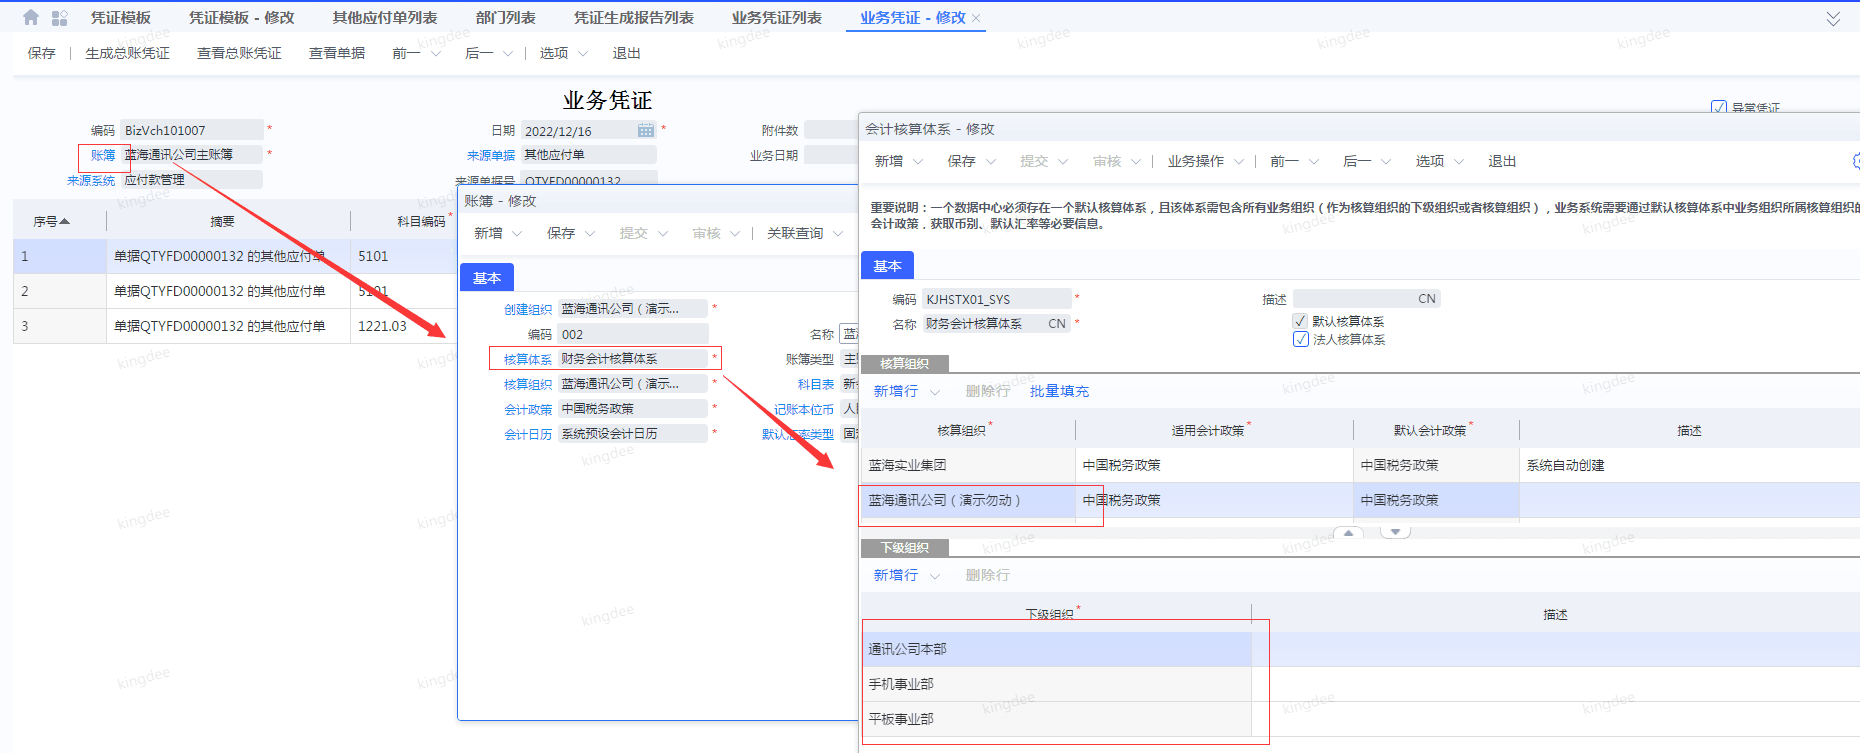1860x753 pixels.
Task: Close the 业务凭证 - 修改 tab
Action: pyautogui.click(x=976, y=18)
